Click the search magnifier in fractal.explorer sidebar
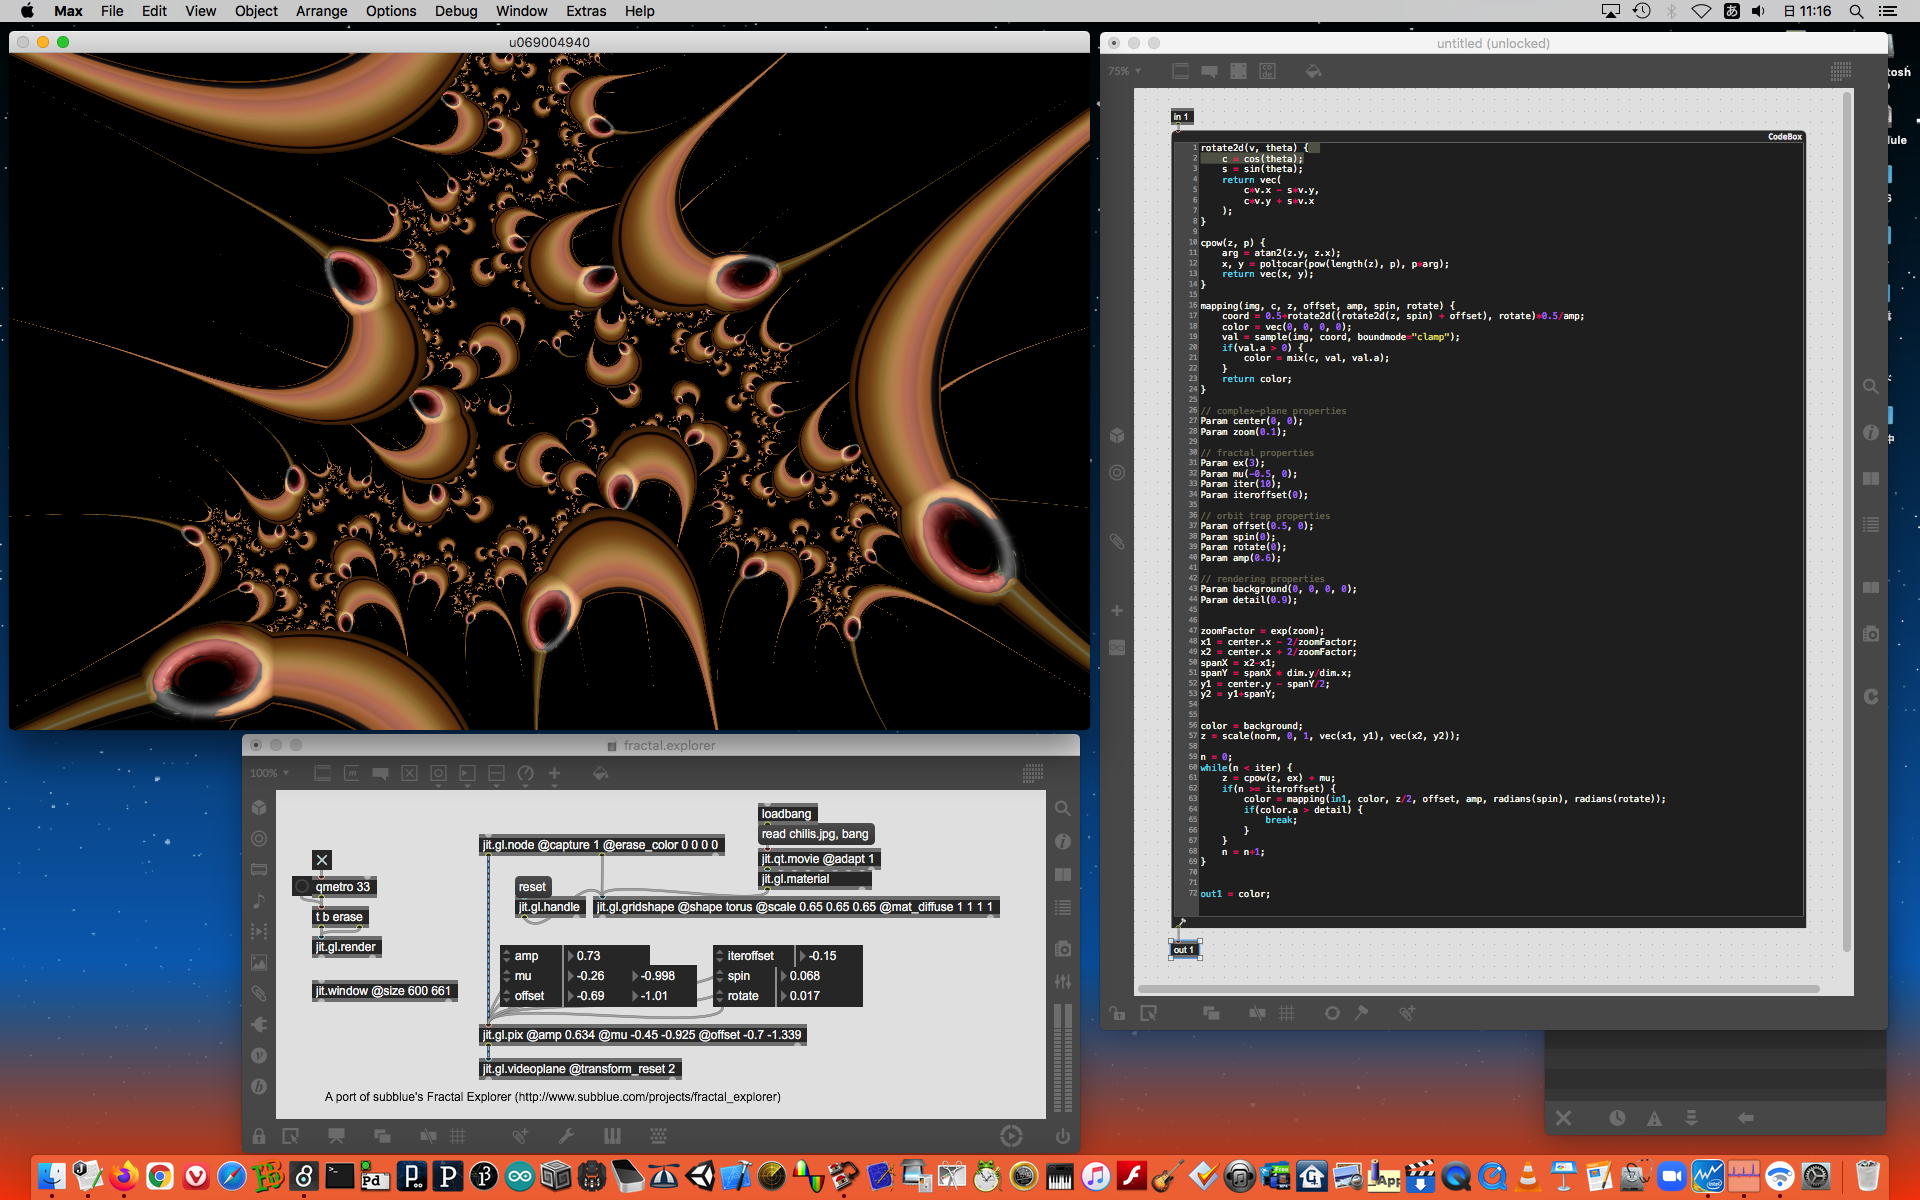 click(1062, 808)
